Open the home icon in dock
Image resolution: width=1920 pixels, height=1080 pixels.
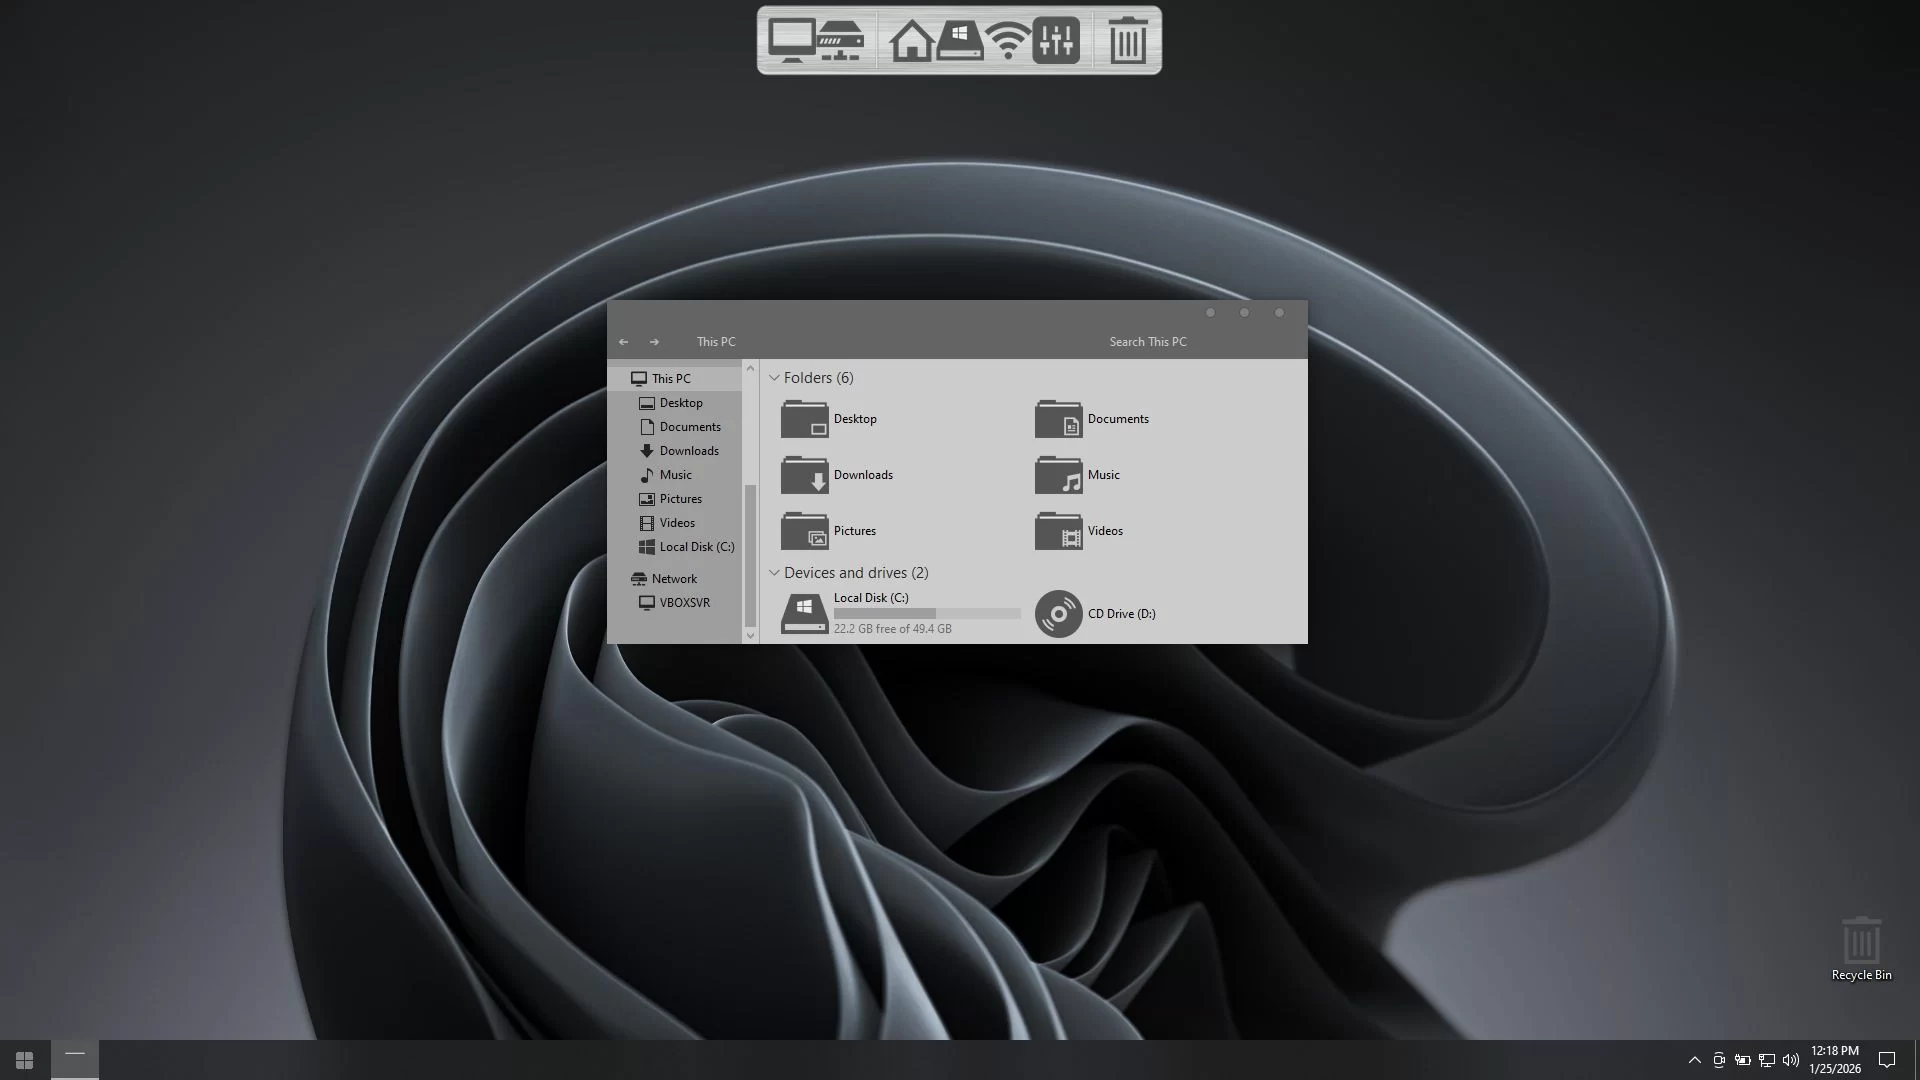[911, 42]
